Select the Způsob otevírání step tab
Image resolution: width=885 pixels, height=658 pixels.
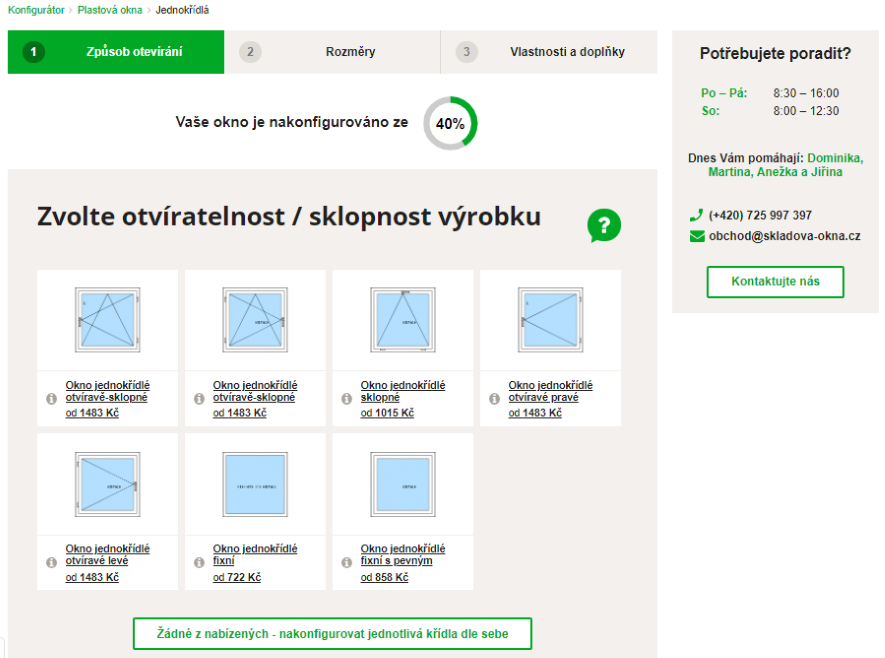pos(116,52)
